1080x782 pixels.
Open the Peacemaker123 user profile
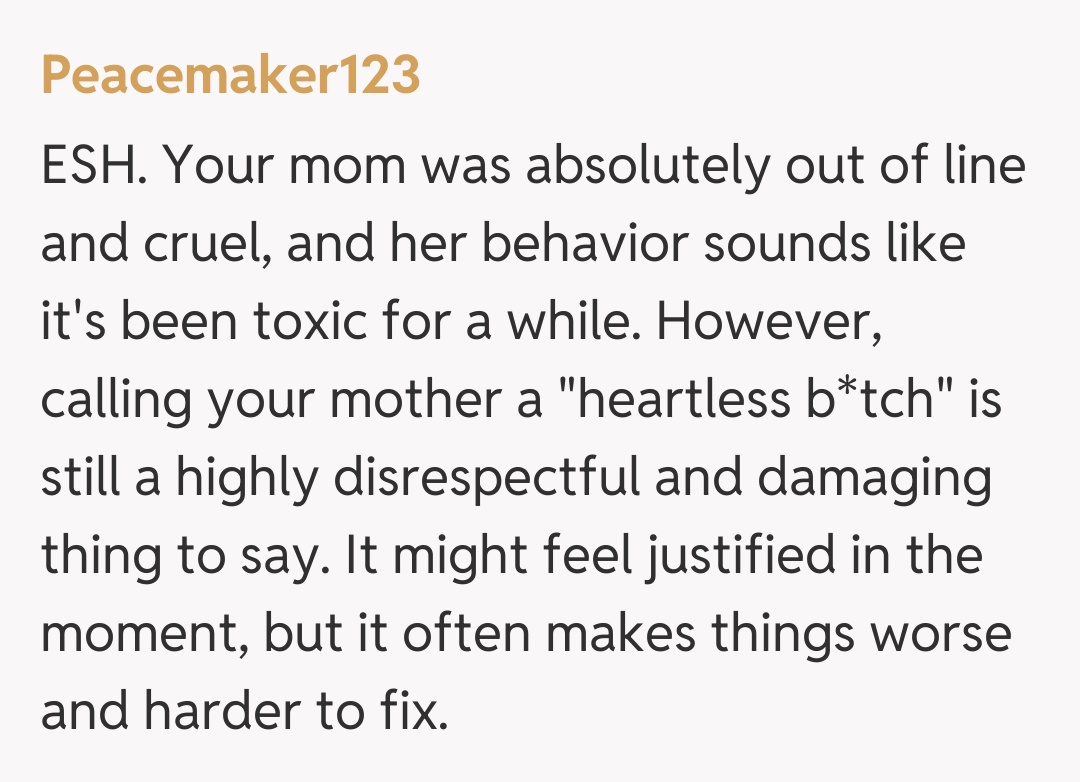pyautogui.click(x=230, y=76)
